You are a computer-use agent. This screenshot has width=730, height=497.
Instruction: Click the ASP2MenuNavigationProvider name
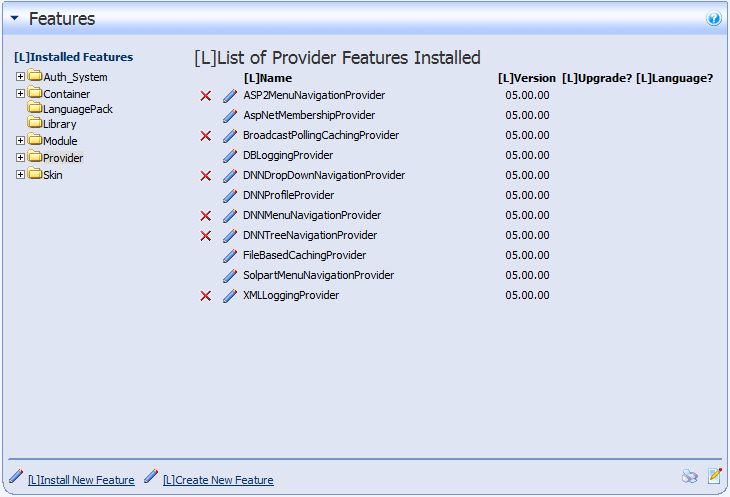(x=314, y=95)
